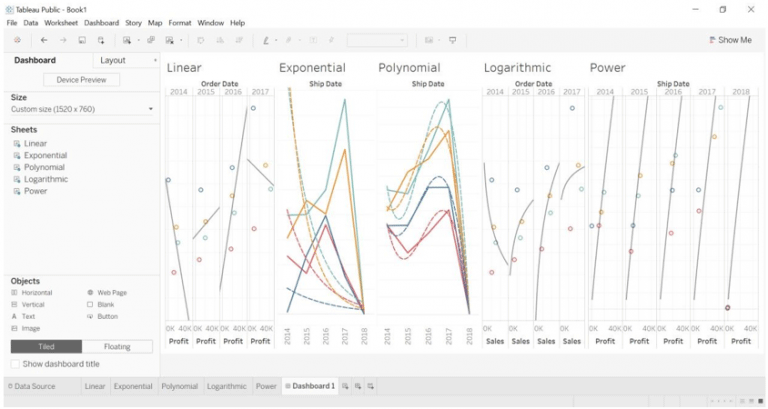This screenshot has width=768, height=409.
Task: Click the Tableau logo start icon in toolbar
Action: (17, 40)
